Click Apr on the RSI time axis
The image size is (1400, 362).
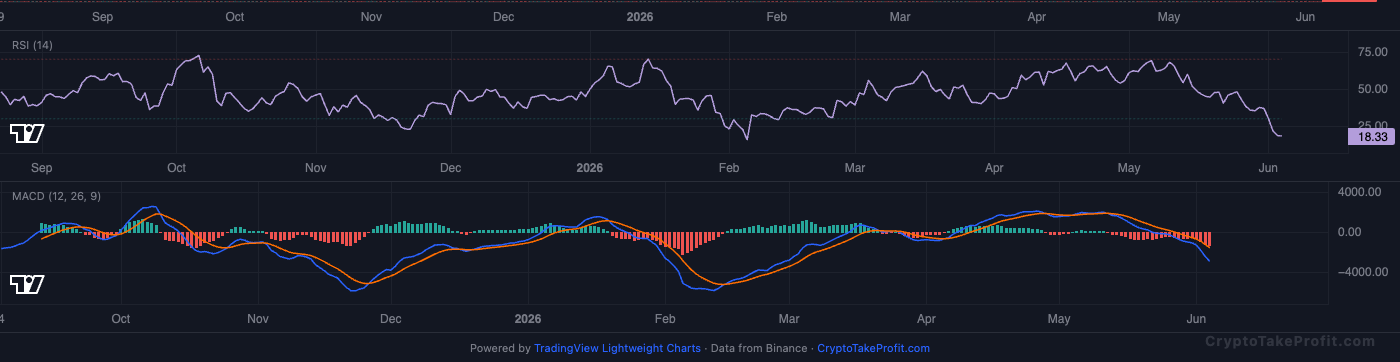(x=995, y=167)
